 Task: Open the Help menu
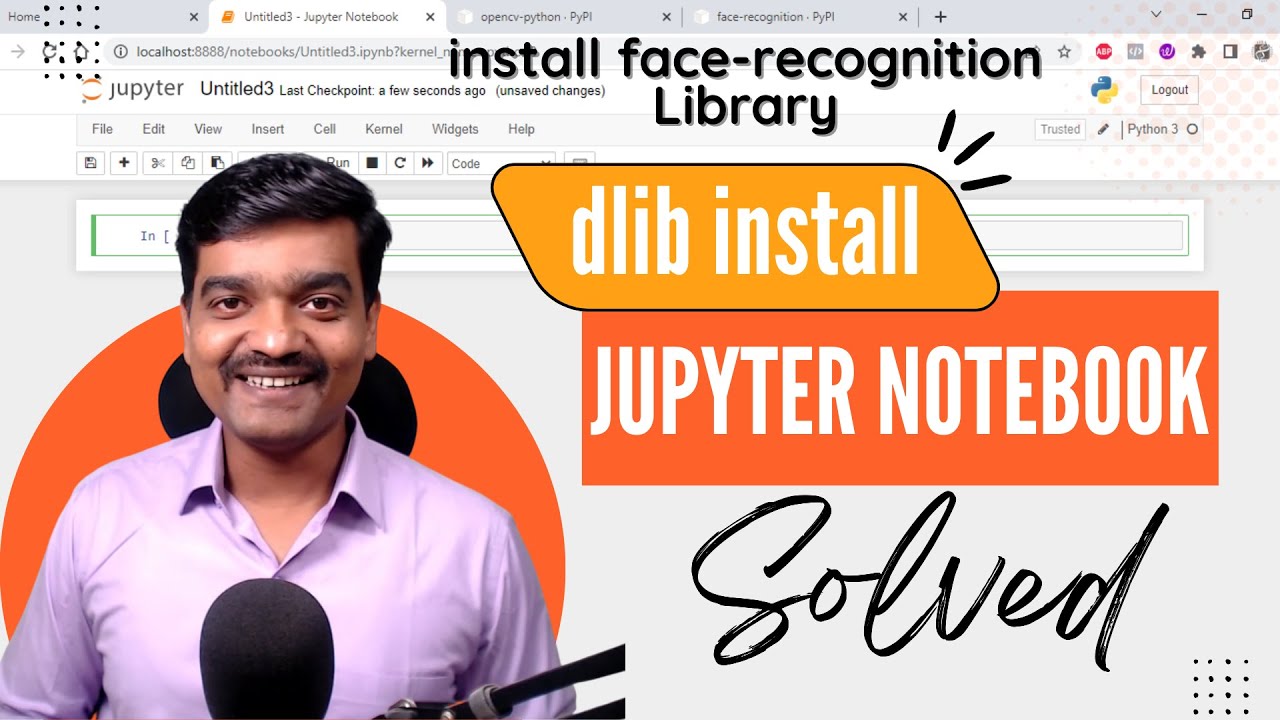521,129
